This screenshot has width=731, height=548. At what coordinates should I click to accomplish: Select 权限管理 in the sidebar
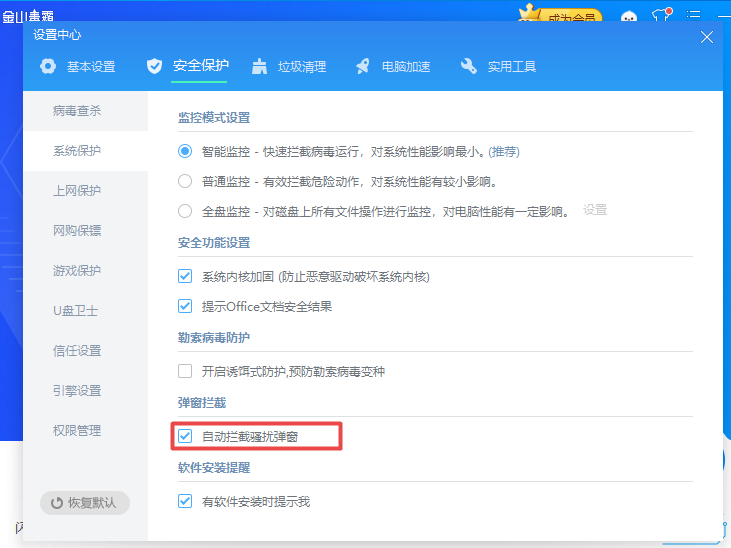[x=85, y=430]
